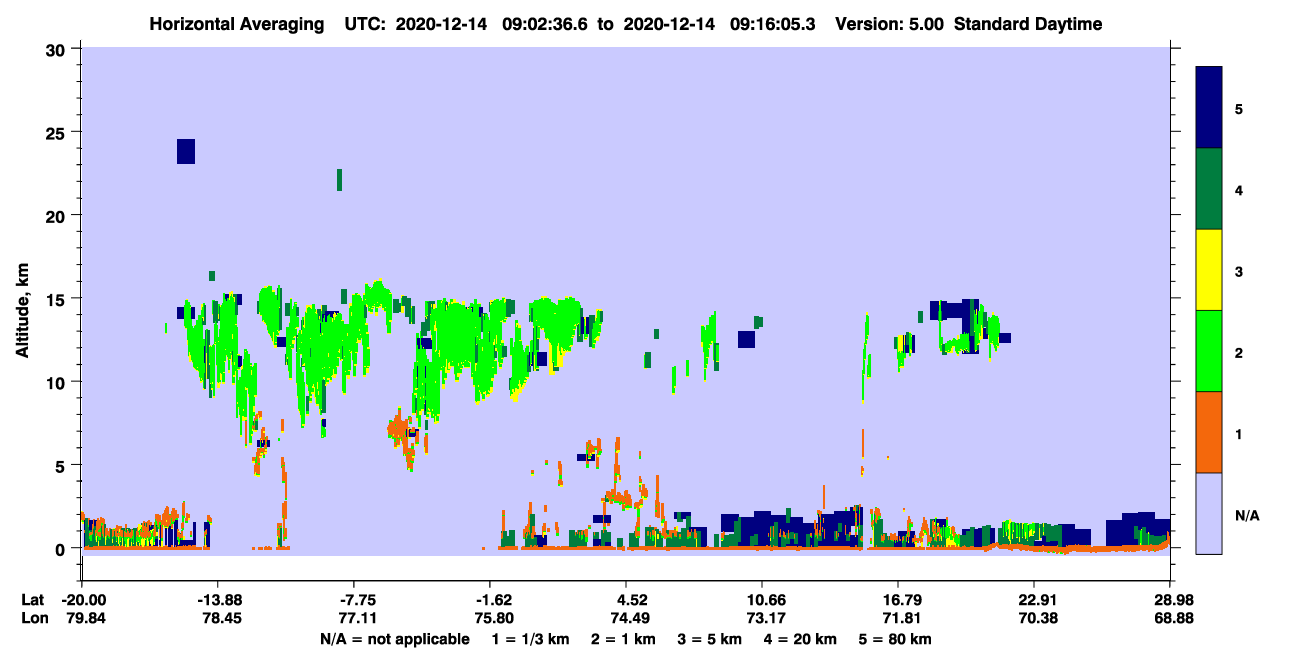Click the yellow level 3 legend swatch

pos(1209,270)
